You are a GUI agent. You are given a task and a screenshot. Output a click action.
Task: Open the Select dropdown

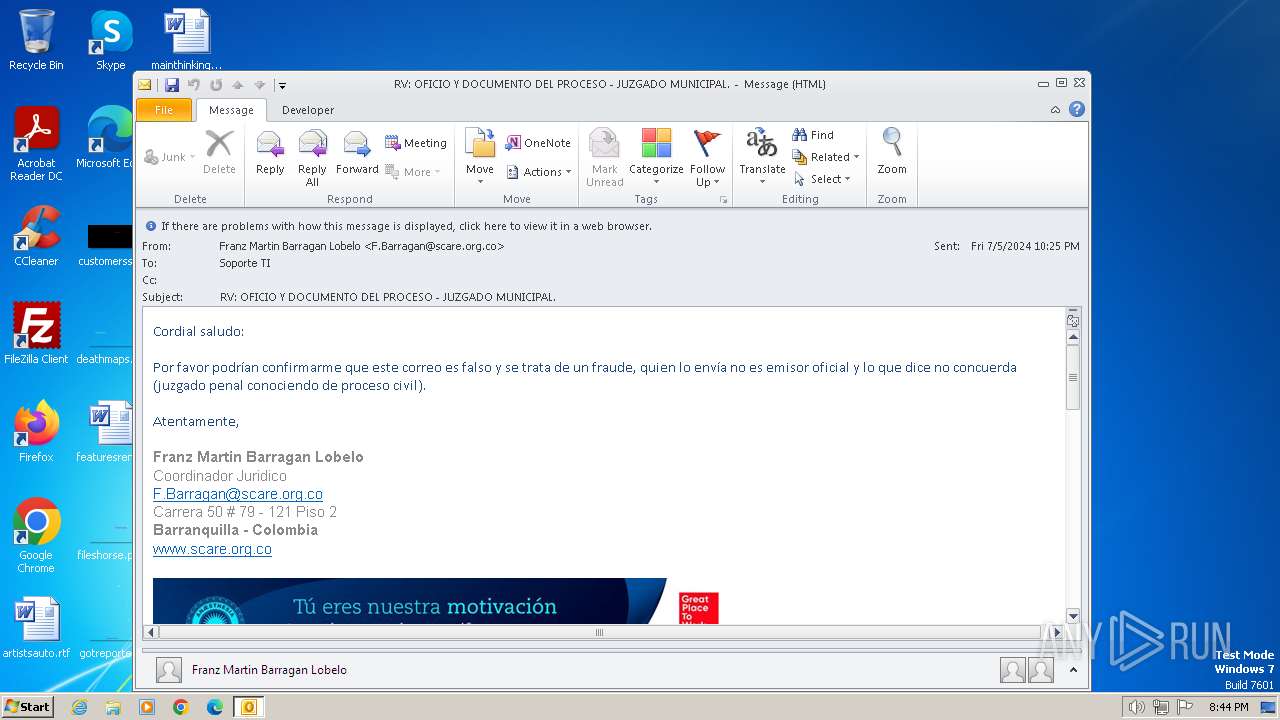822,179
